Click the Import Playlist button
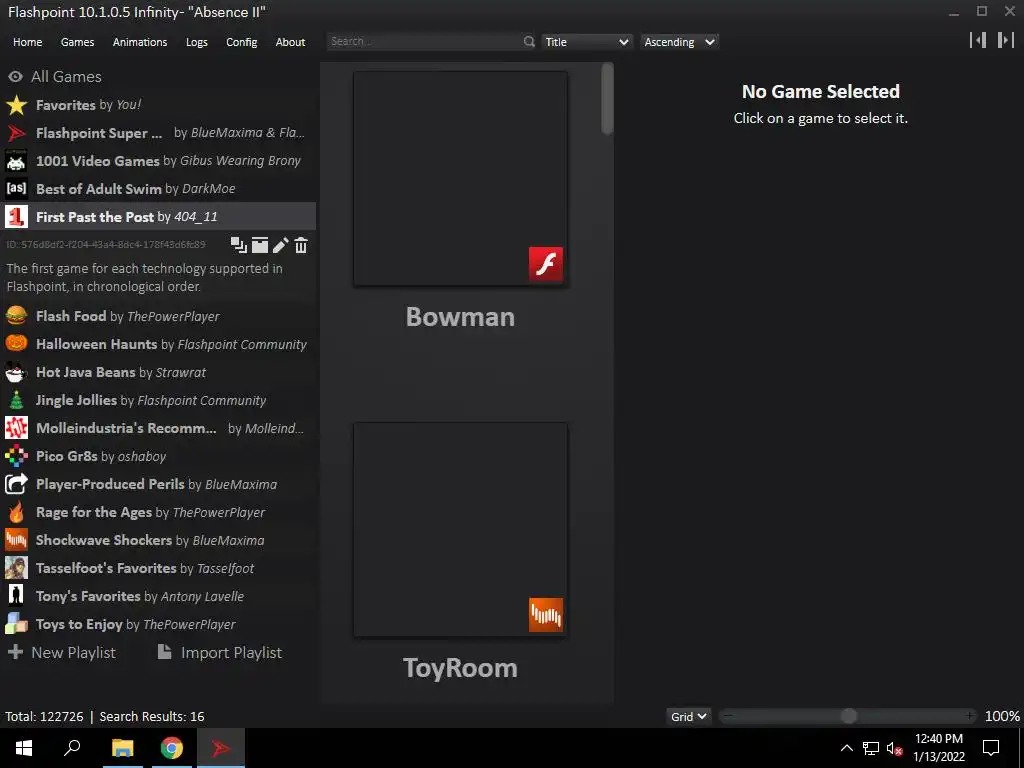 point(220,652)
